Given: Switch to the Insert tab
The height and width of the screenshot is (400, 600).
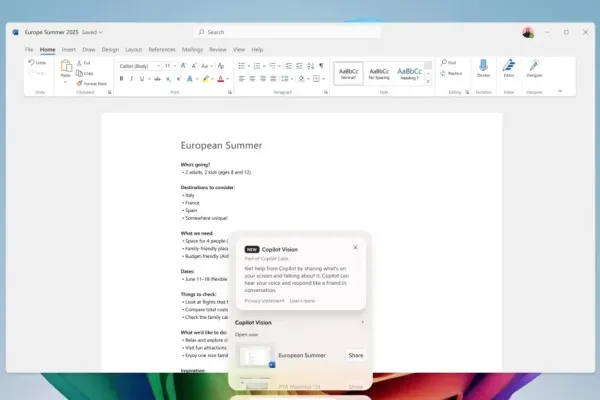Looking at the screenshot, I should [68, 49].
